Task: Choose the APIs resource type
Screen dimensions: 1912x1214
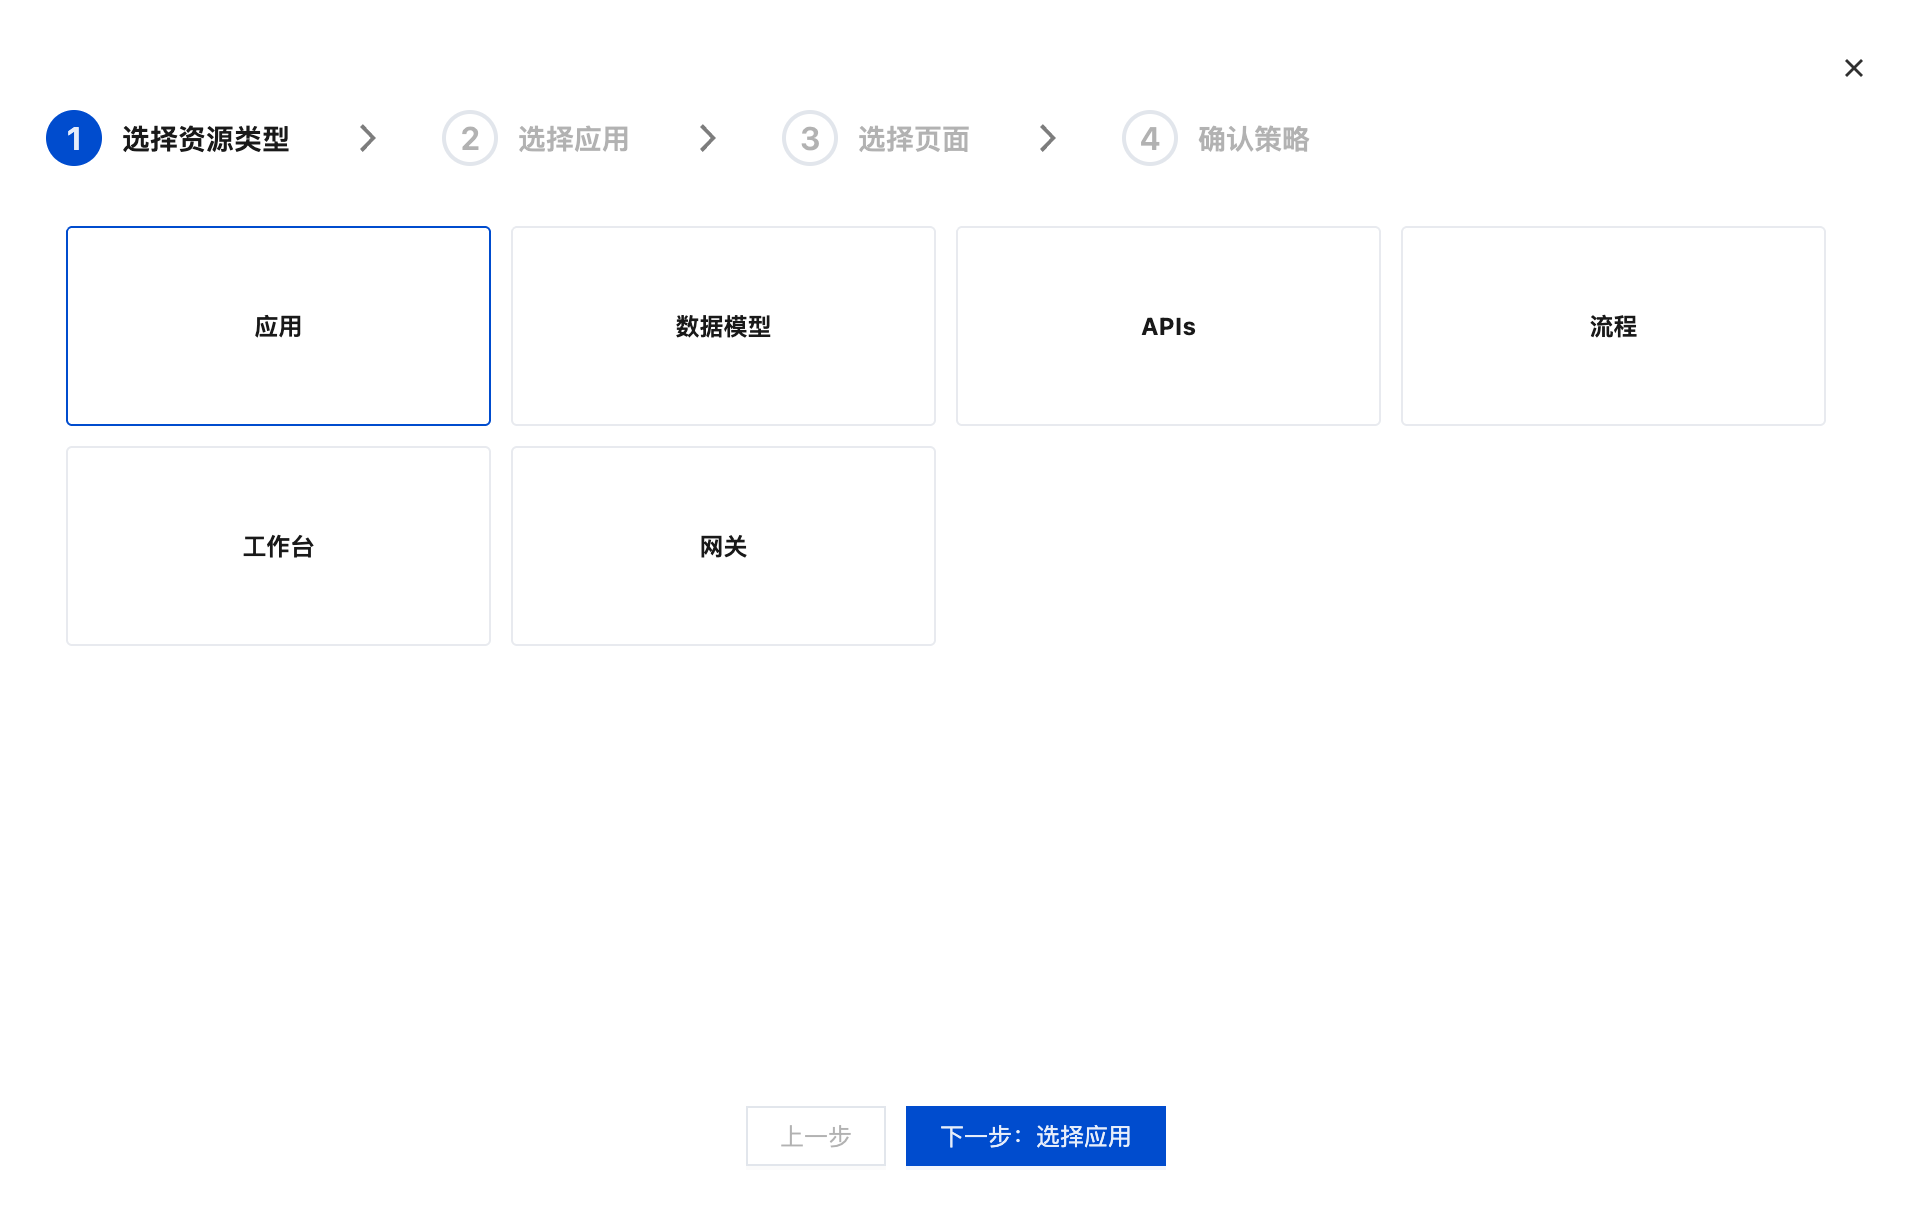Action: tap(1167, 326)
